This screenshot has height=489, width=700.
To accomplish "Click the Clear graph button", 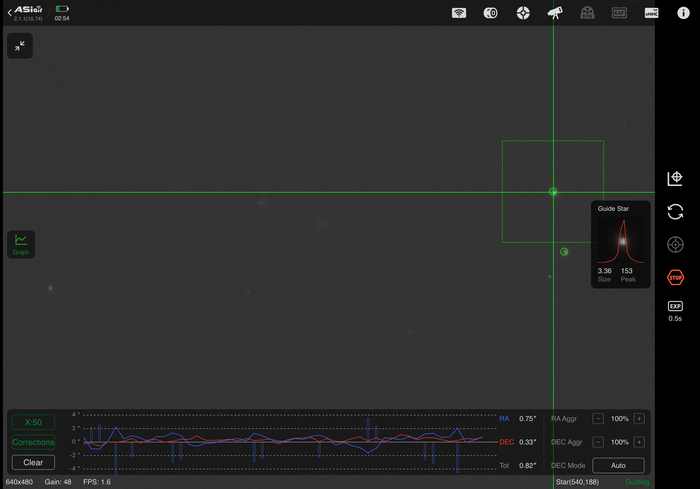I will (33, 462).
